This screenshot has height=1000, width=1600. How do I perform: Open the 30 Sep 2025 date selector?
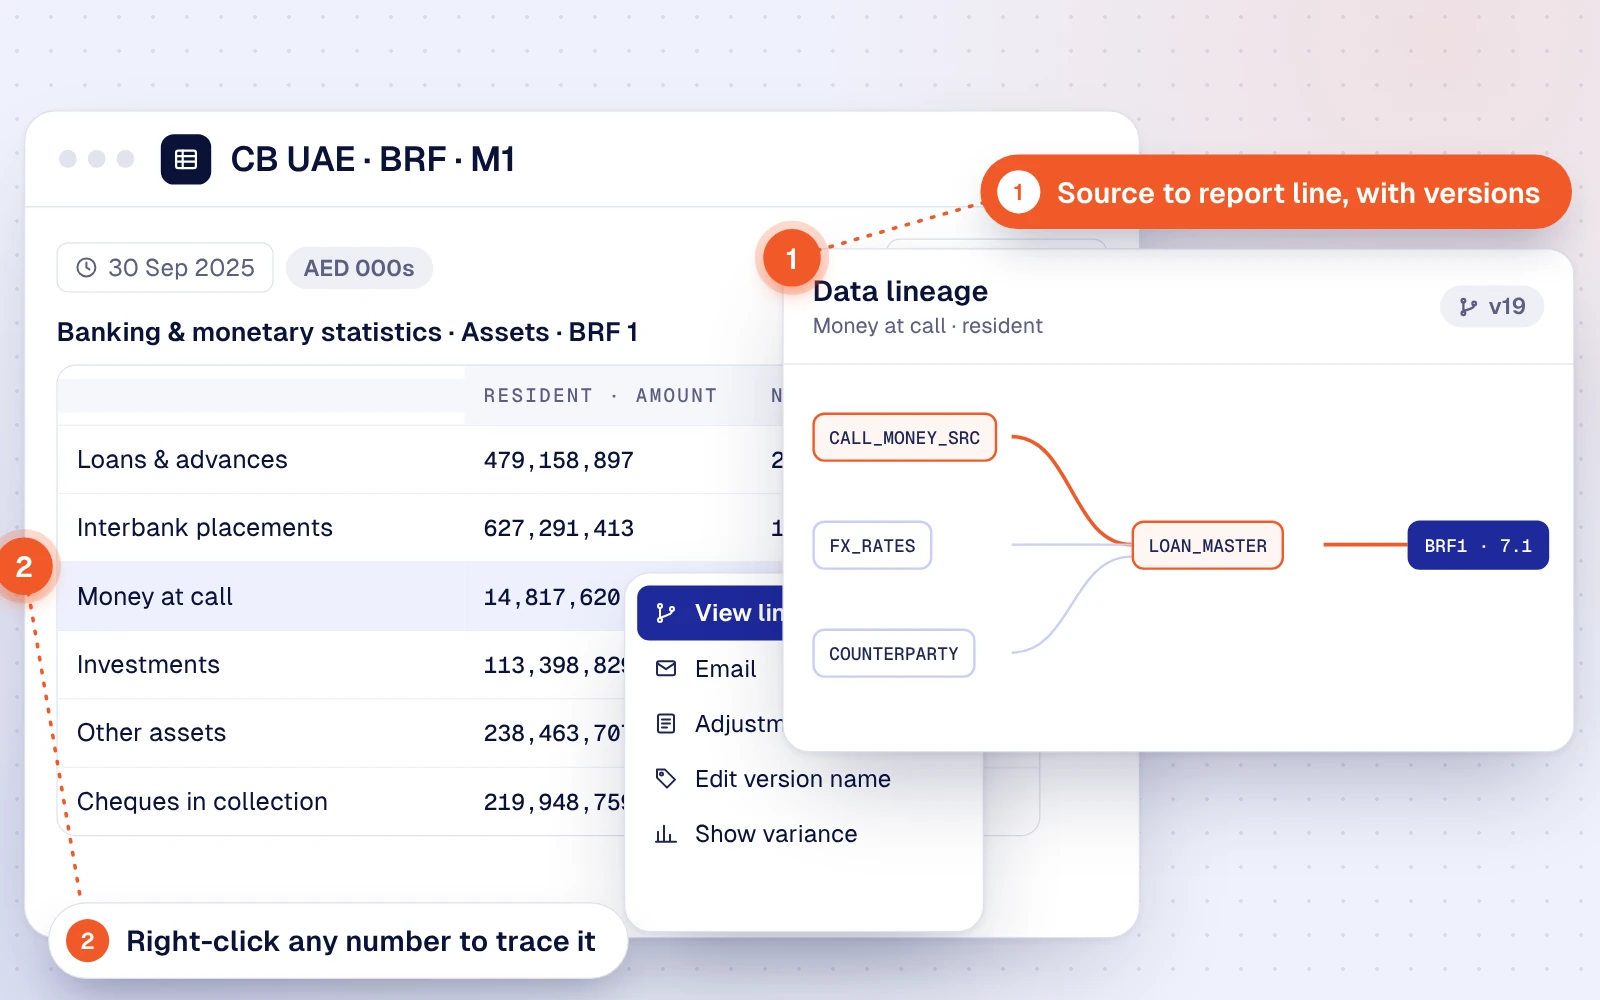tap(165, 268)
